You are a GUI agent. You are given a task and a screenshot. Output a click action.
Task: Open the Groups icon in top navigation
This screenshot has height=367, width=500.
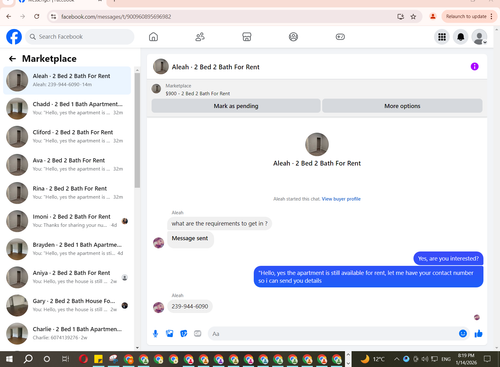point(293,37)
